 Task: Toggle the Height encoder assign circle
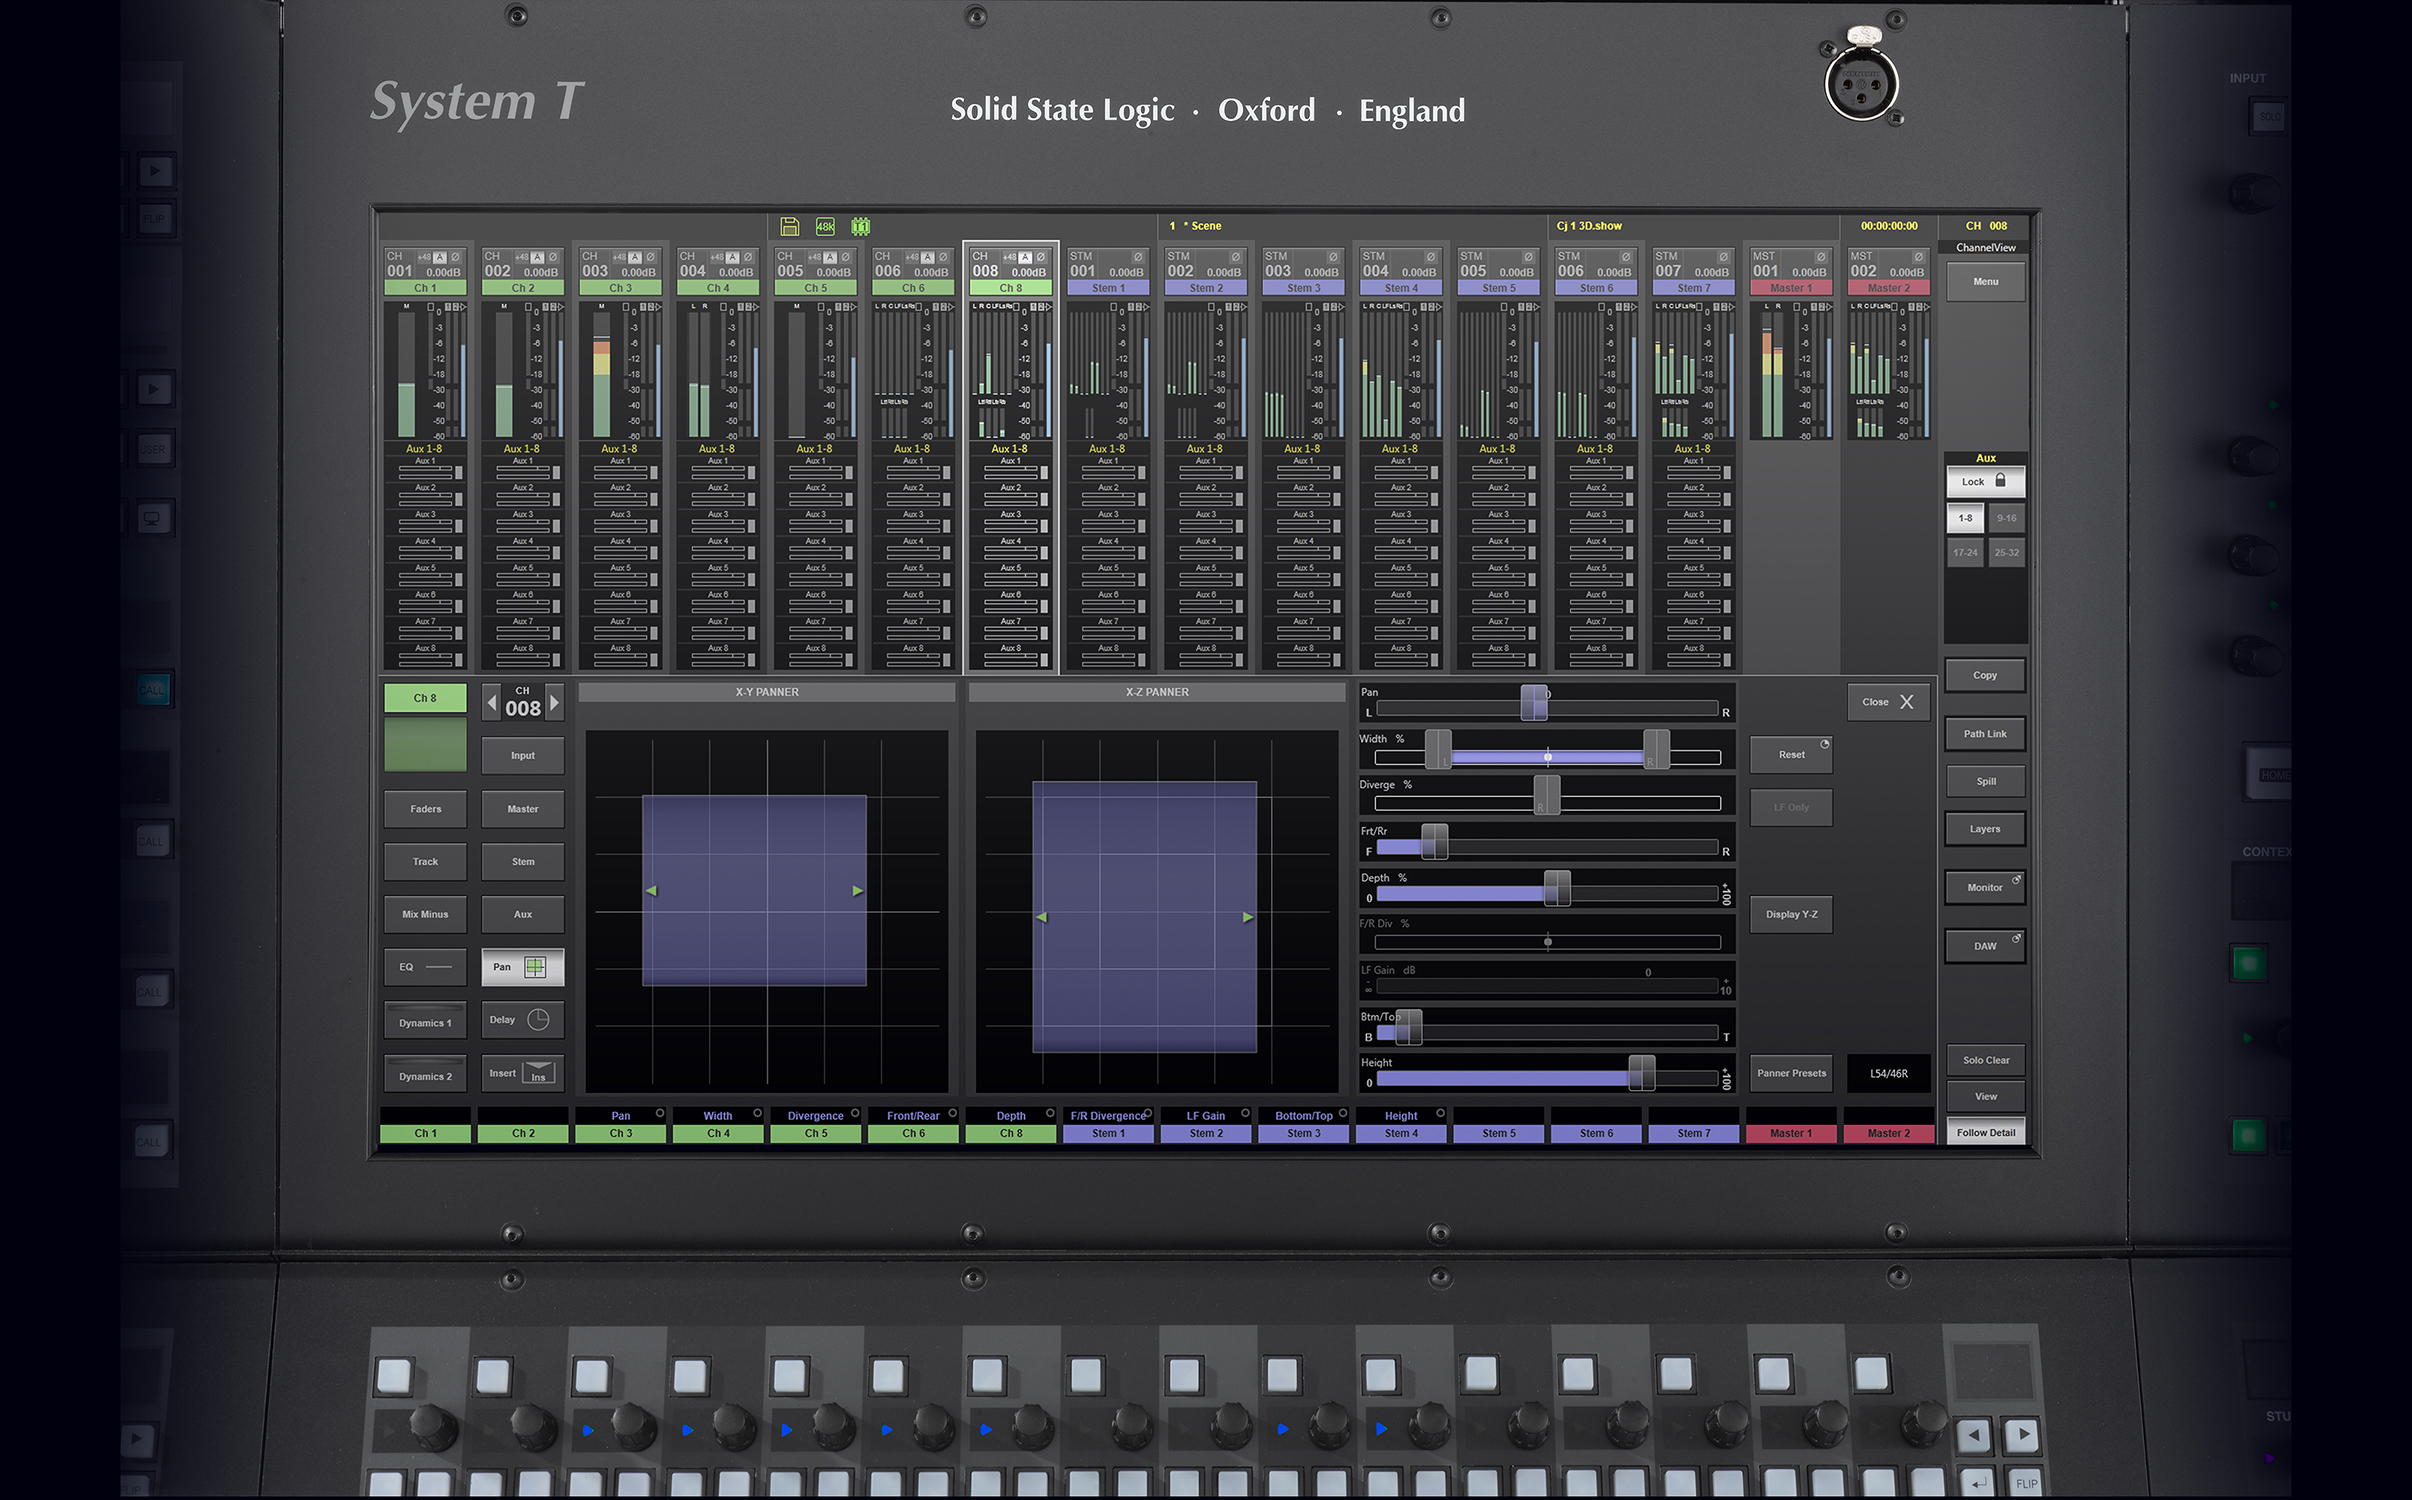click(x=1440, y=1113)
